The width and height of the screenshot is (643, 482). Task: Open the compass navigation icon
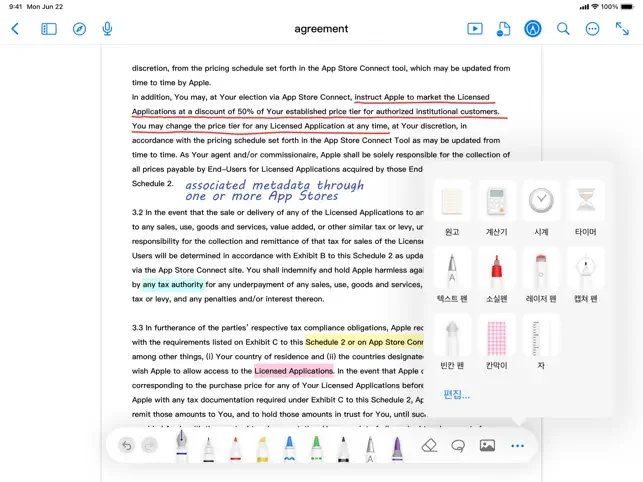(79, 29)
